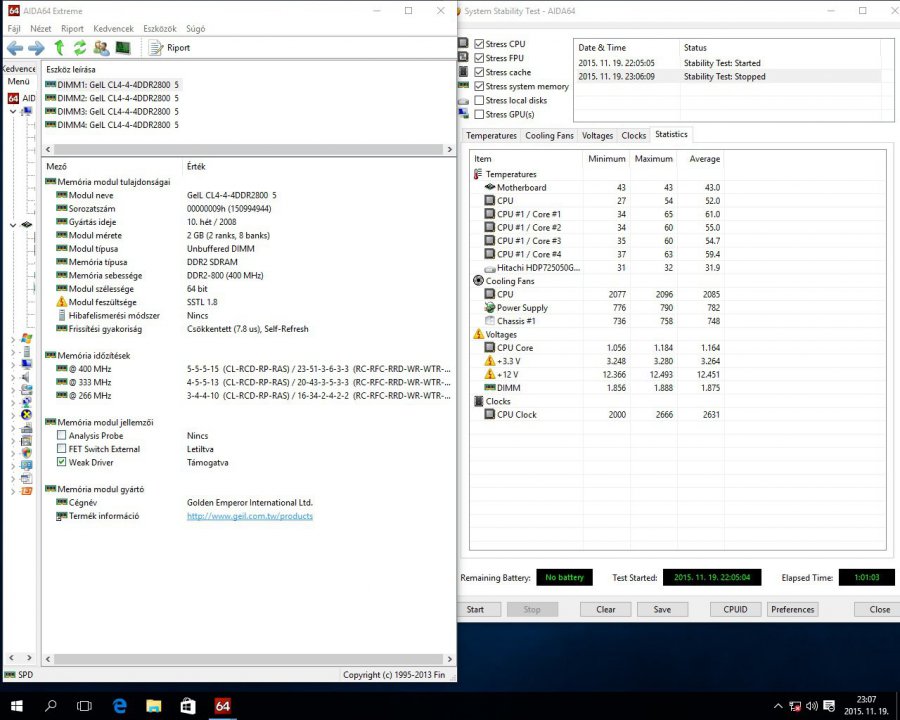Select the Windows logo operating system tree icon
The height and width of the screenshot is (720, 900).
click(26, 339)
